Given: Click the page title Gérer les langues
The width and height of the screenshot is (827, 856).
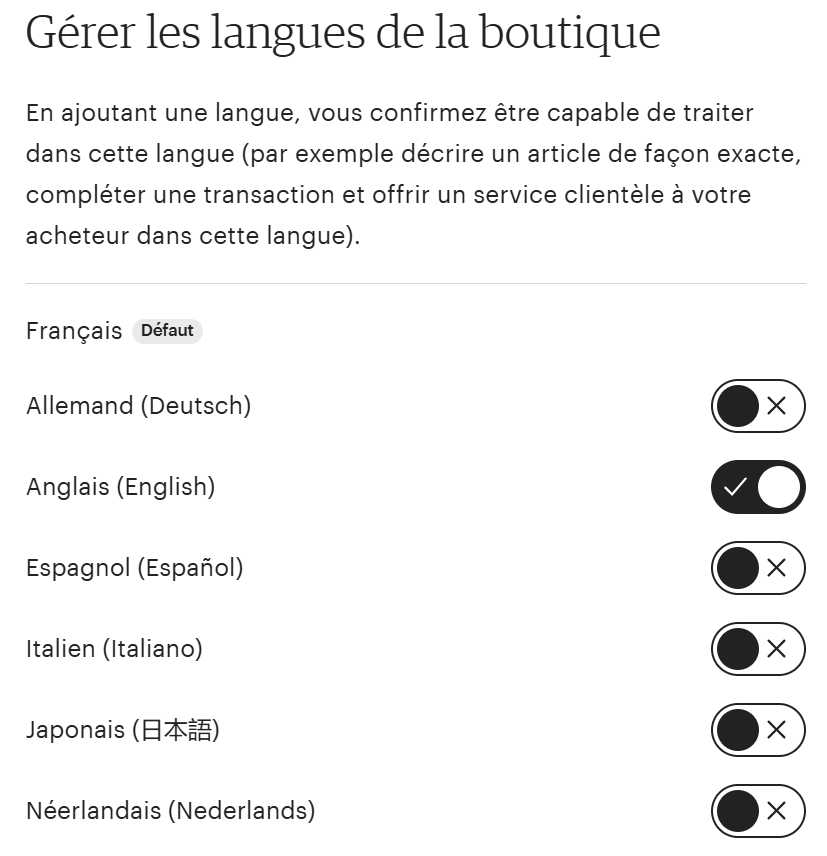Looking at the screenshot, I should tap(343, 32).
